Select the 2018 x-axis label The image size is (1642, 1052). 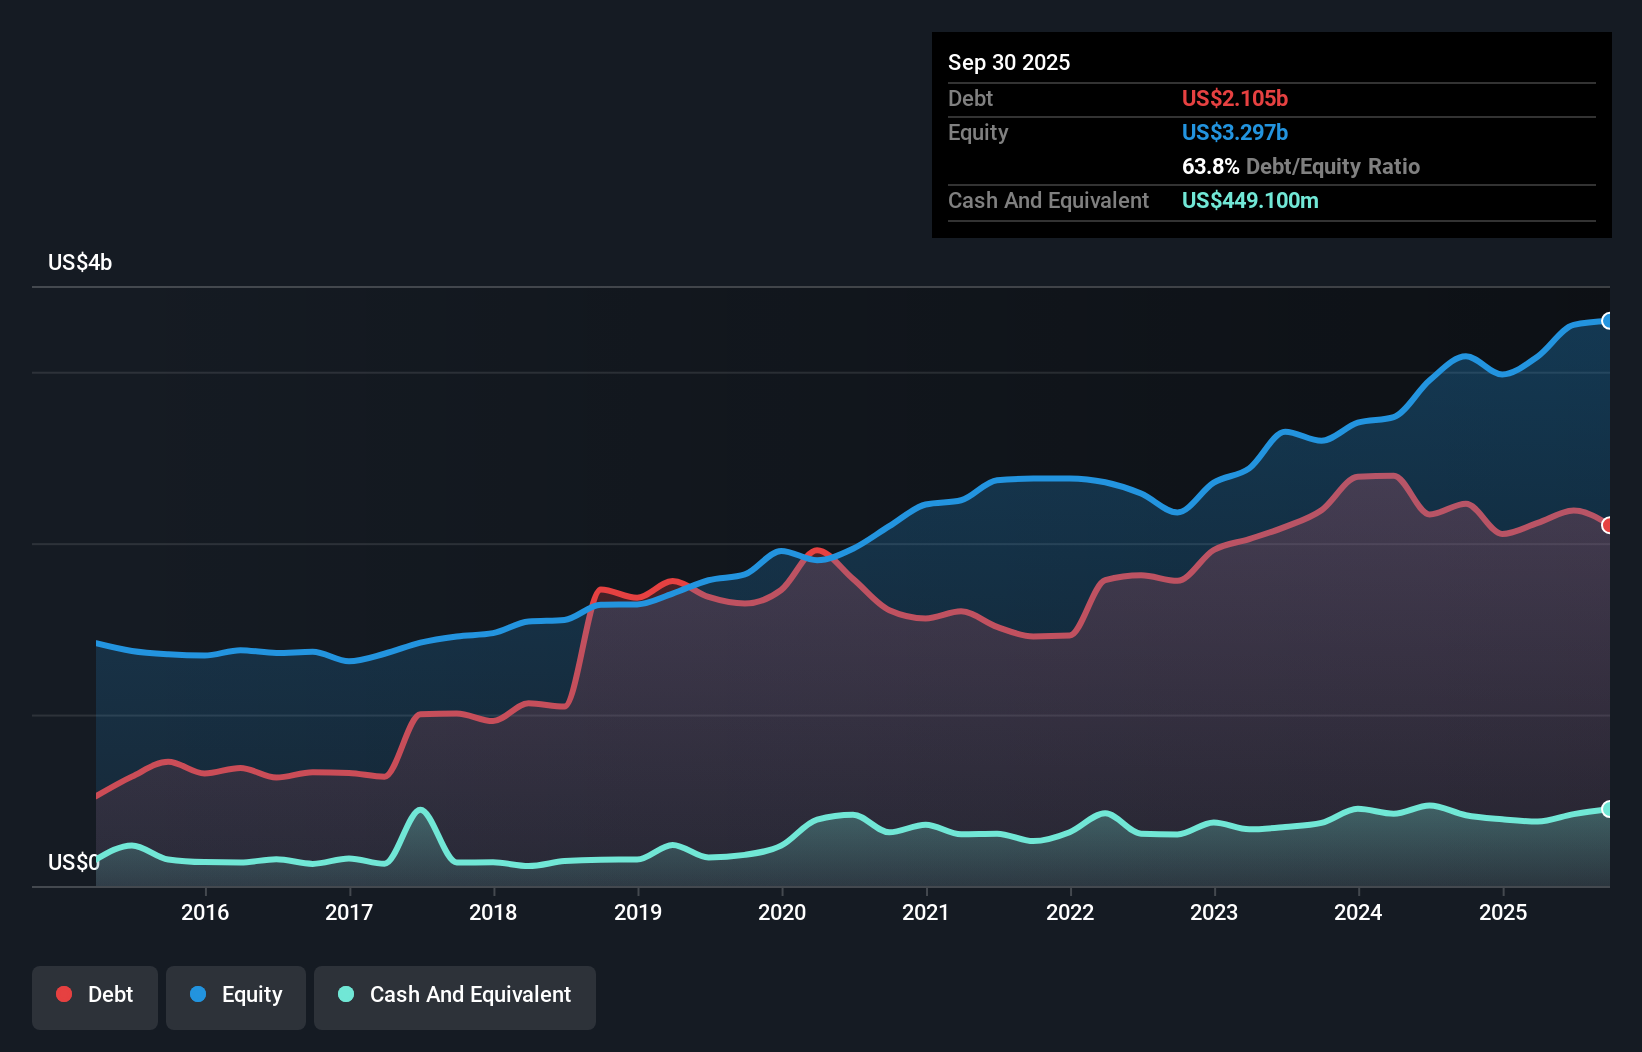[493, 912]
